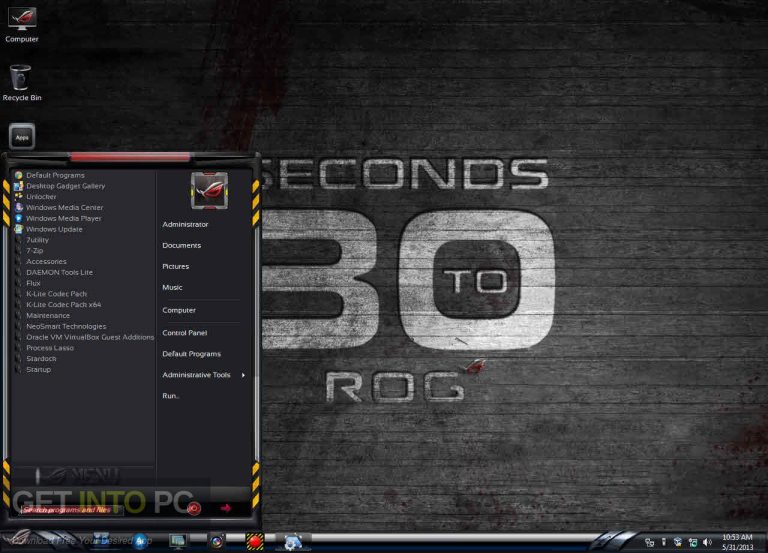The height and width of the screenshot is (553, 768).
Task: Open the clock showing 10:53 AM
Action: click(x=737, y=542)
